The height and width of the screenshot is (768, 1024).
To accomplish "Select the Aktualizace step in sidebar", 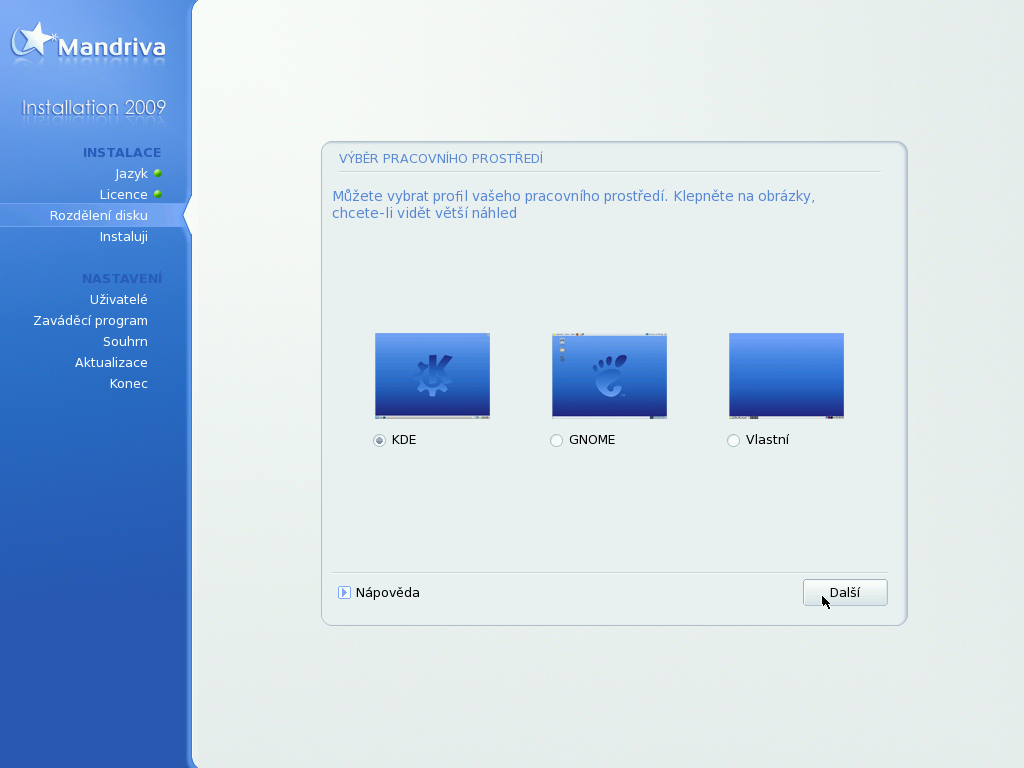I will coord(111,362).
